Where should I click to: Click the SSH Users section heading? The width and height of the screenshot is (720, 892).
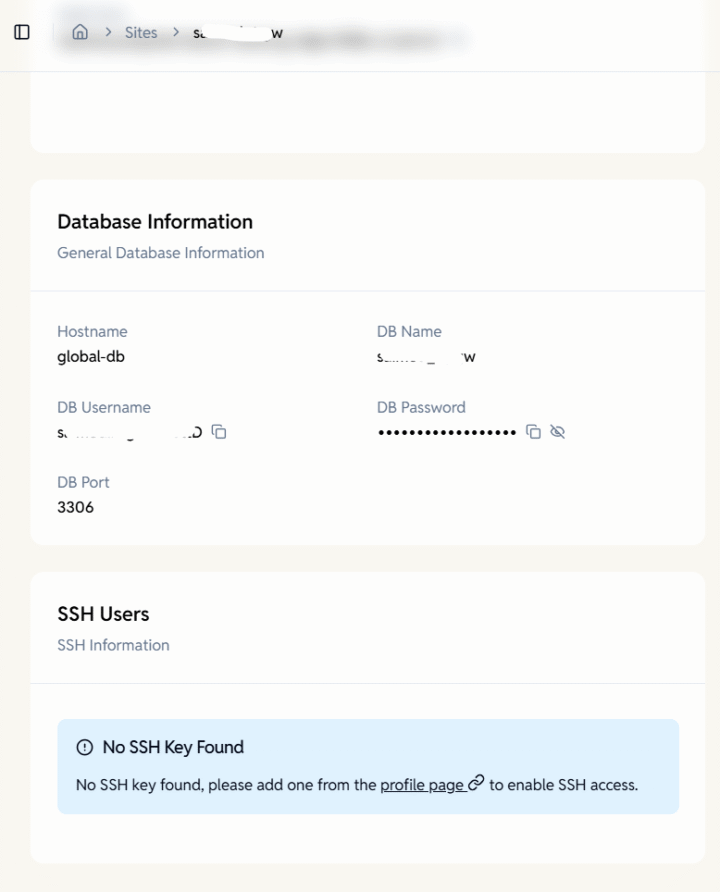coord(103,614)
